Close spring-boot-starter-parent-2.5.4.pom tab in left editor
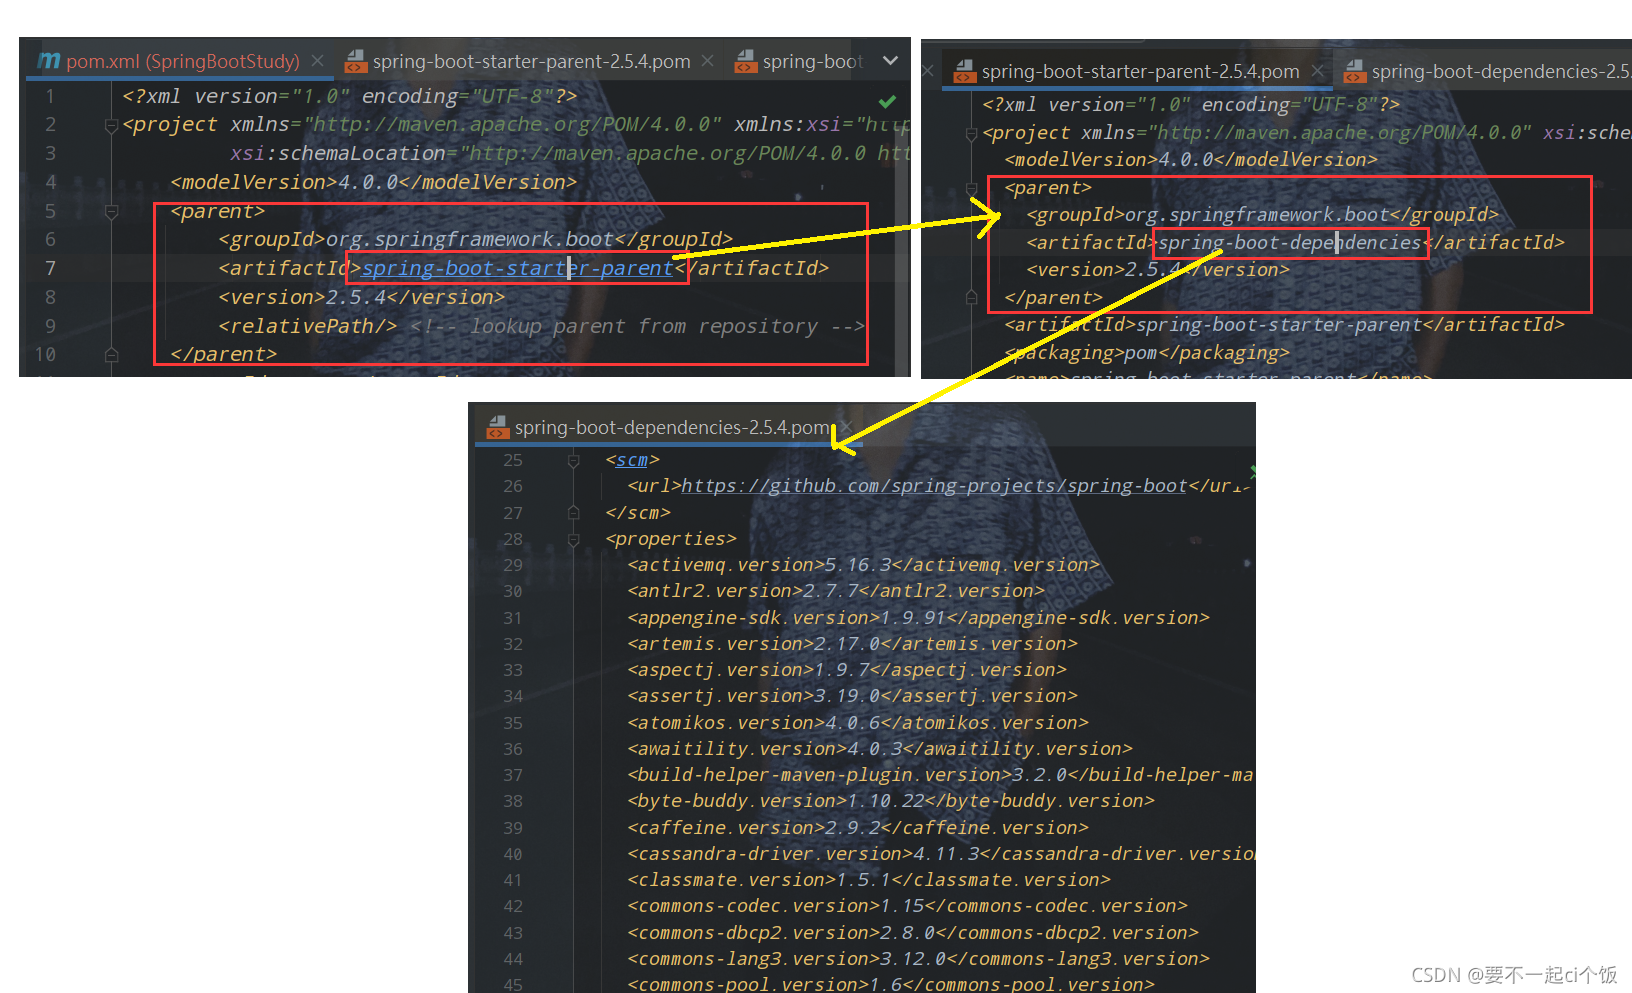The width and height of the screenshot is (1632, 993). (x=707, y=61)
